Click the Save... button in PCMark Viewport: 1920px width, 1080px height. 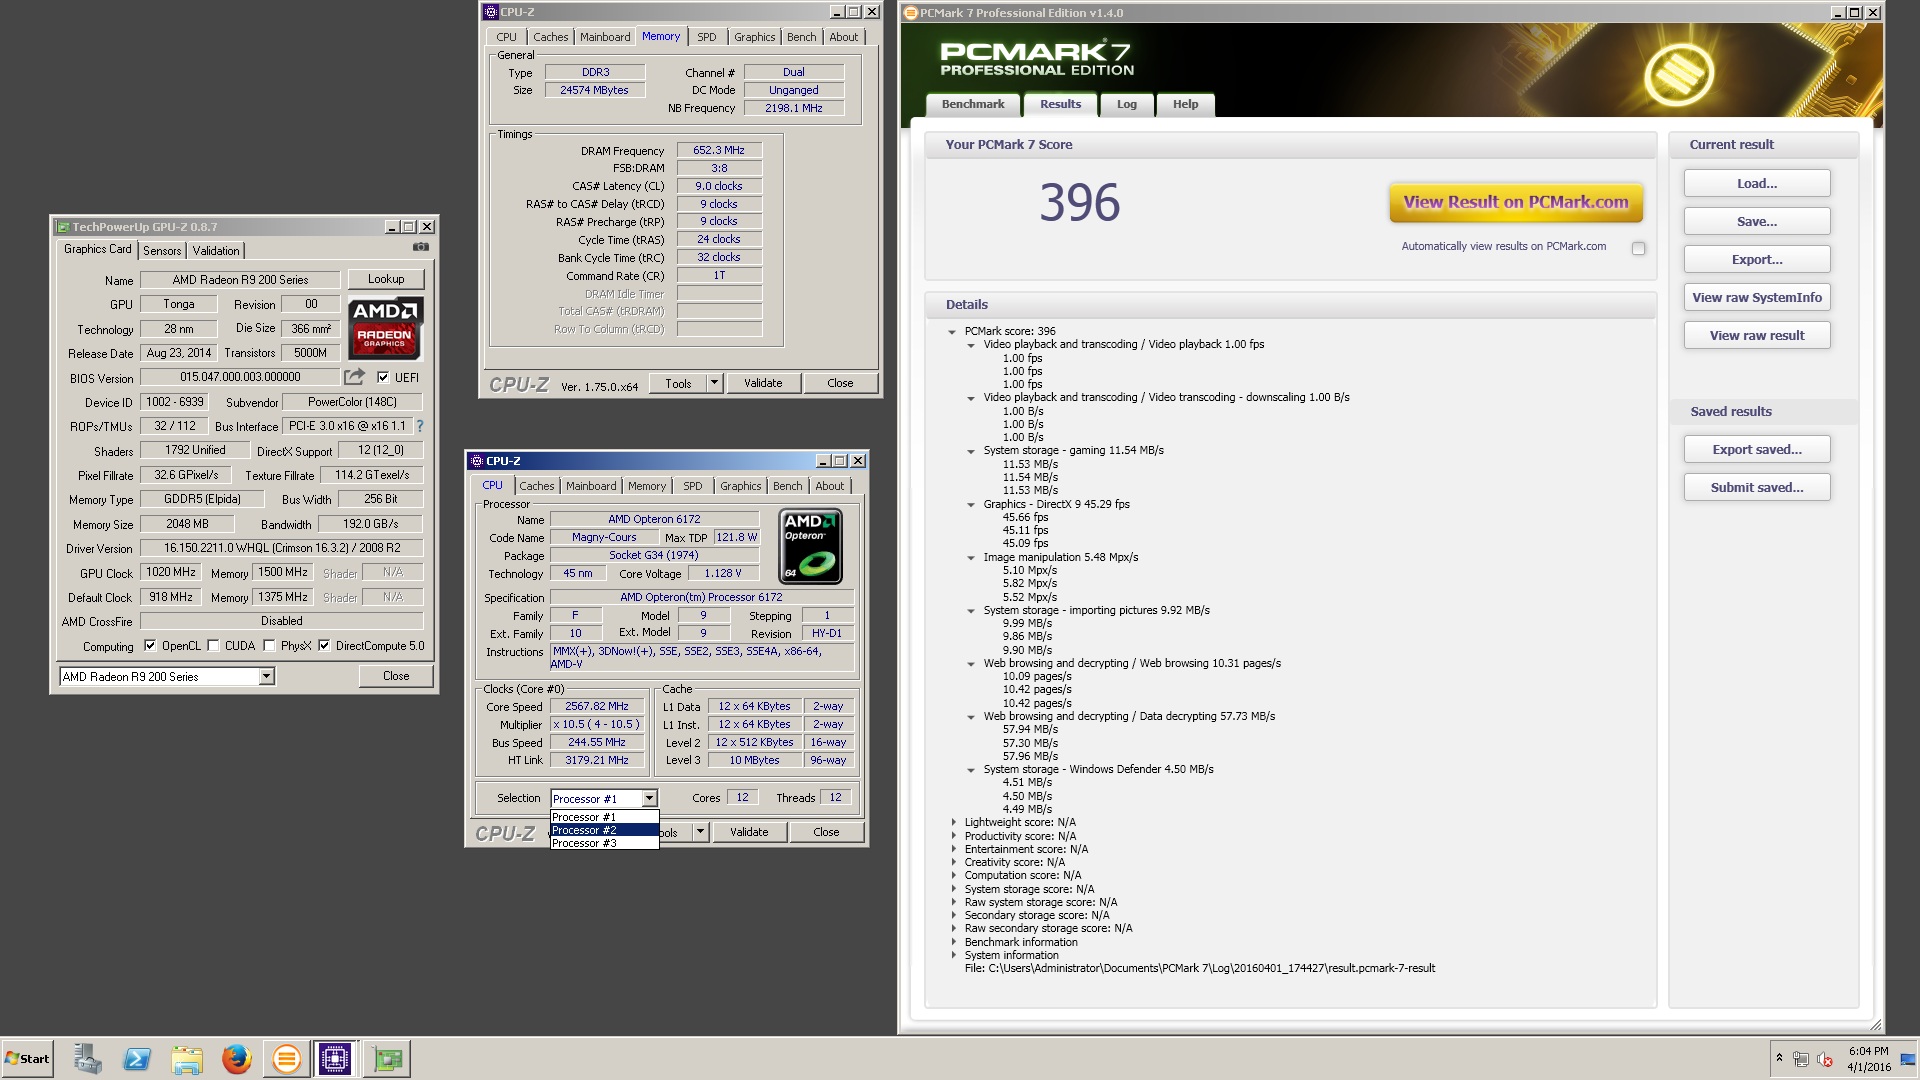pos(1757,221)
